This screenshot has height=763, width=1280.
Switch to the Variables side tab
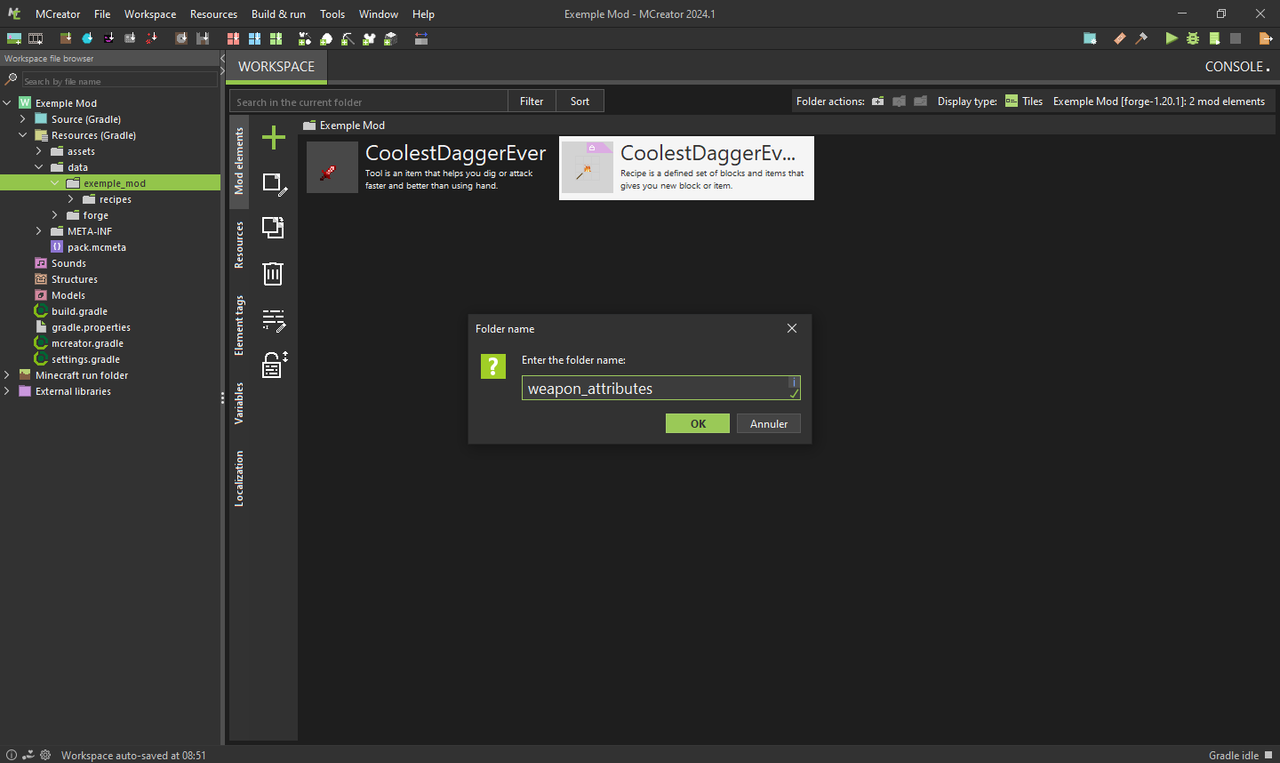pyautogui.click(x=239, y=403)
